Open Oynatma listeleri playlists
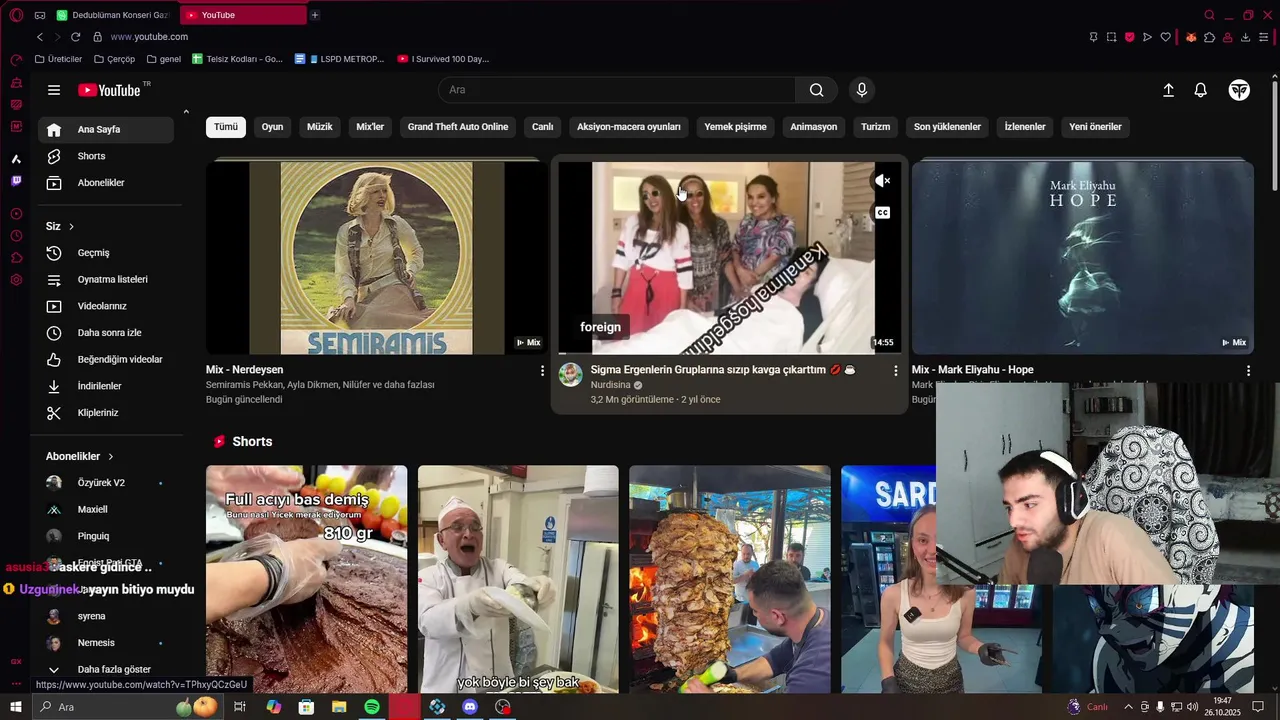Viewport: 1280px width, 720px height. (x=106, y=280)
